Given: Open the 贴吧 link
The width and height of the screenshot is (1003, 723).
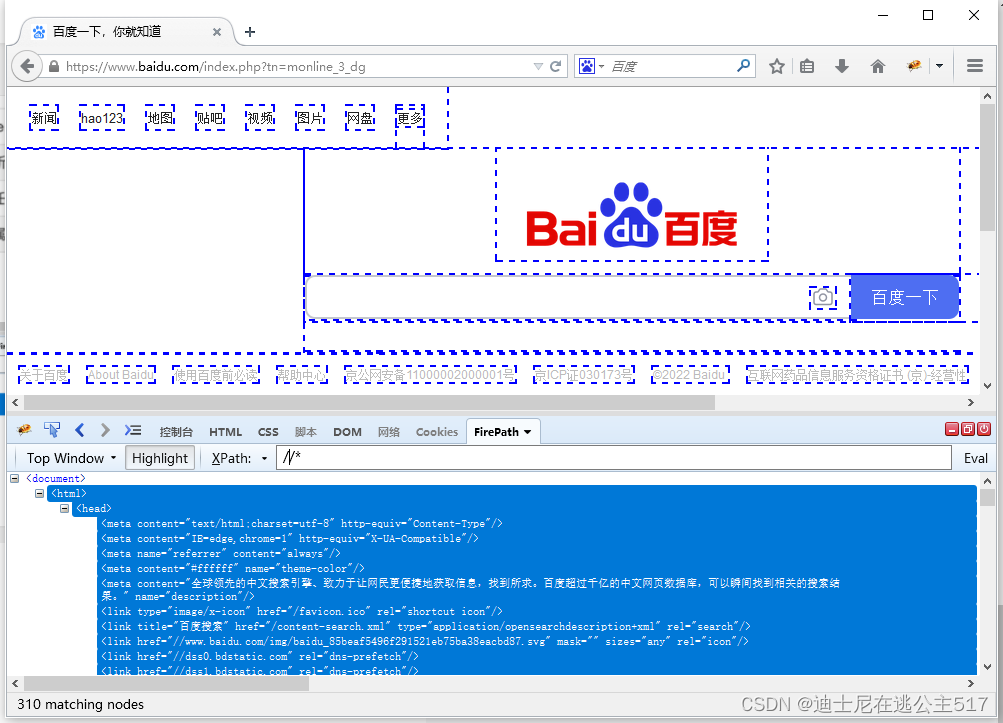Looking at the screenshot, I should click(x=210, y=118).
